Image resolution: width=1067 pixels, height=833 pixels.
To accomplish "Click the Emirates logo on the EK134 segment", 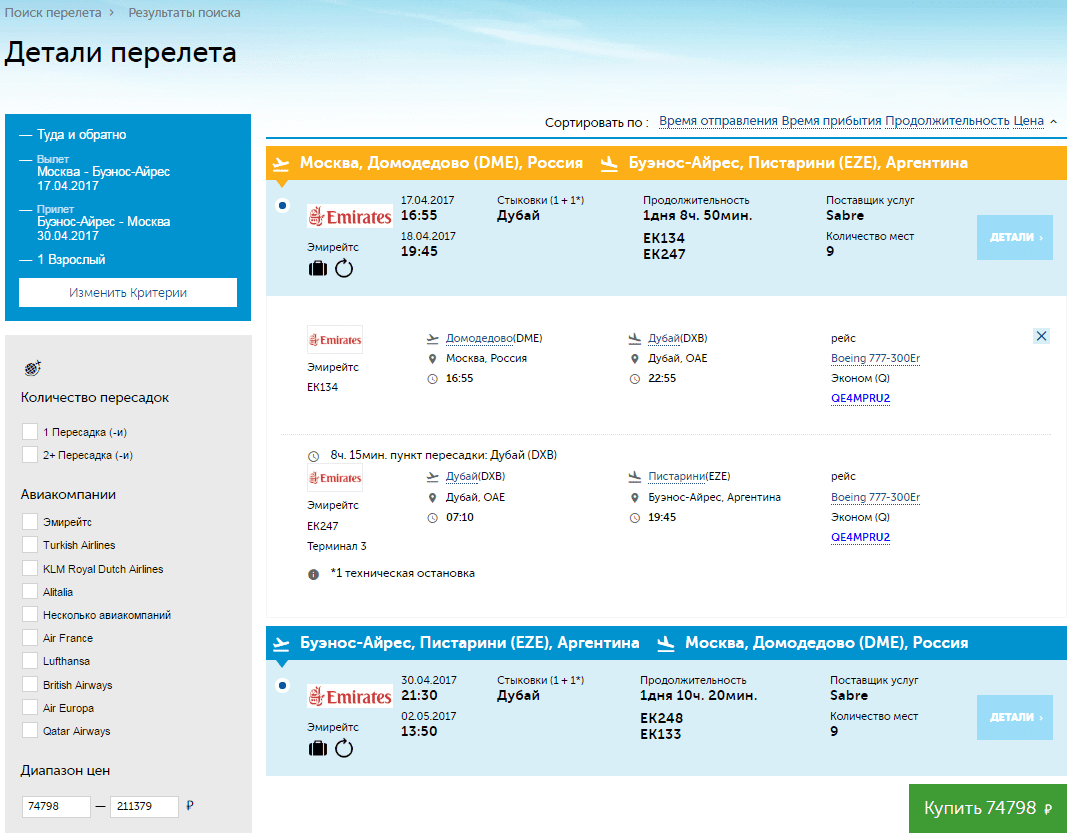I will 335,340.
